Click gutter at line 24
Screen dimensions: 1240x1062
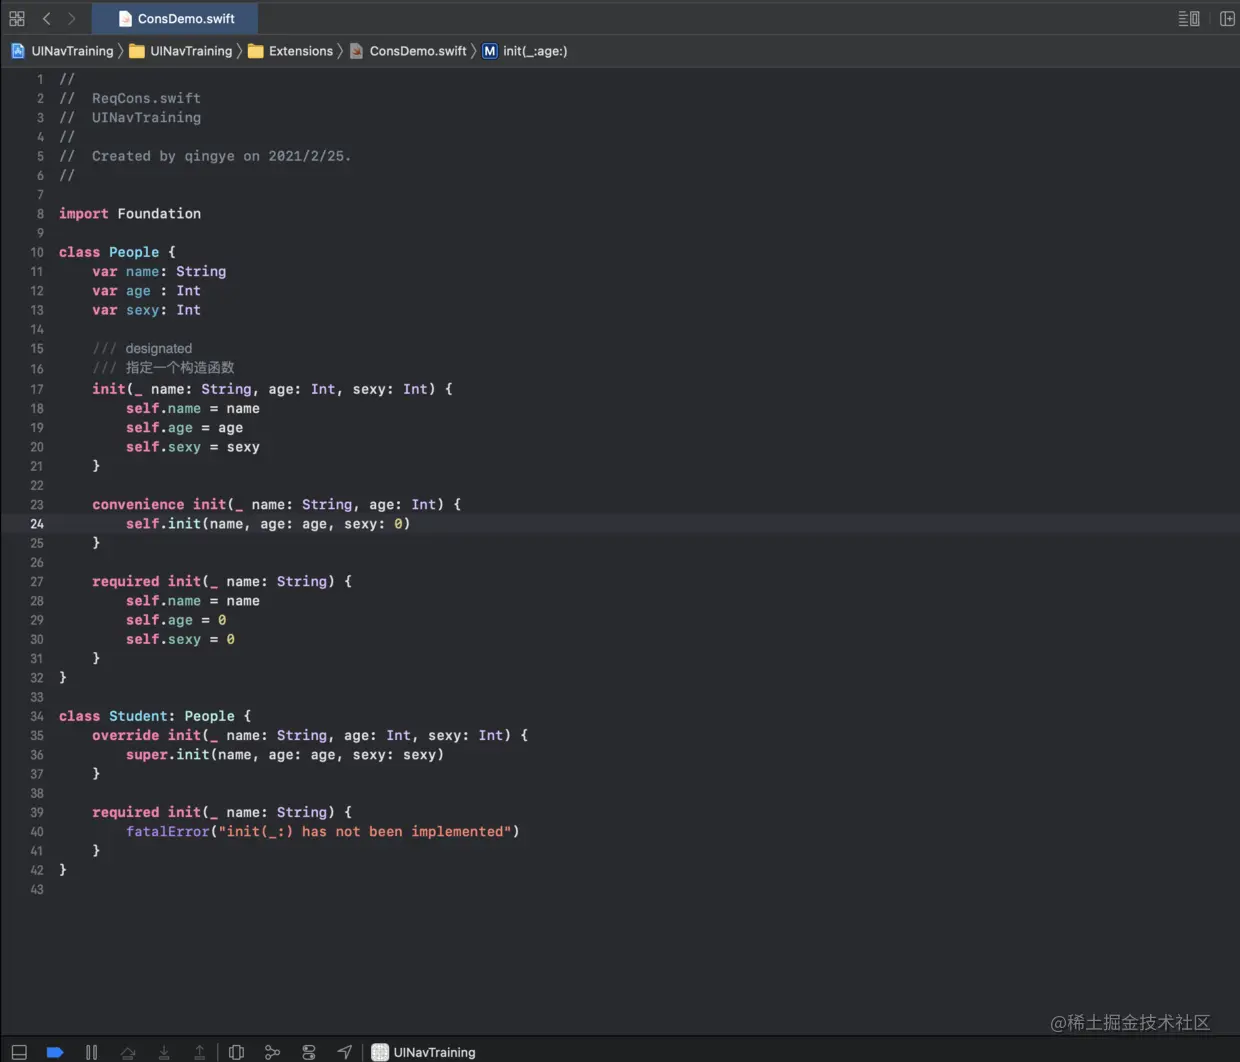tap(37, 524)
